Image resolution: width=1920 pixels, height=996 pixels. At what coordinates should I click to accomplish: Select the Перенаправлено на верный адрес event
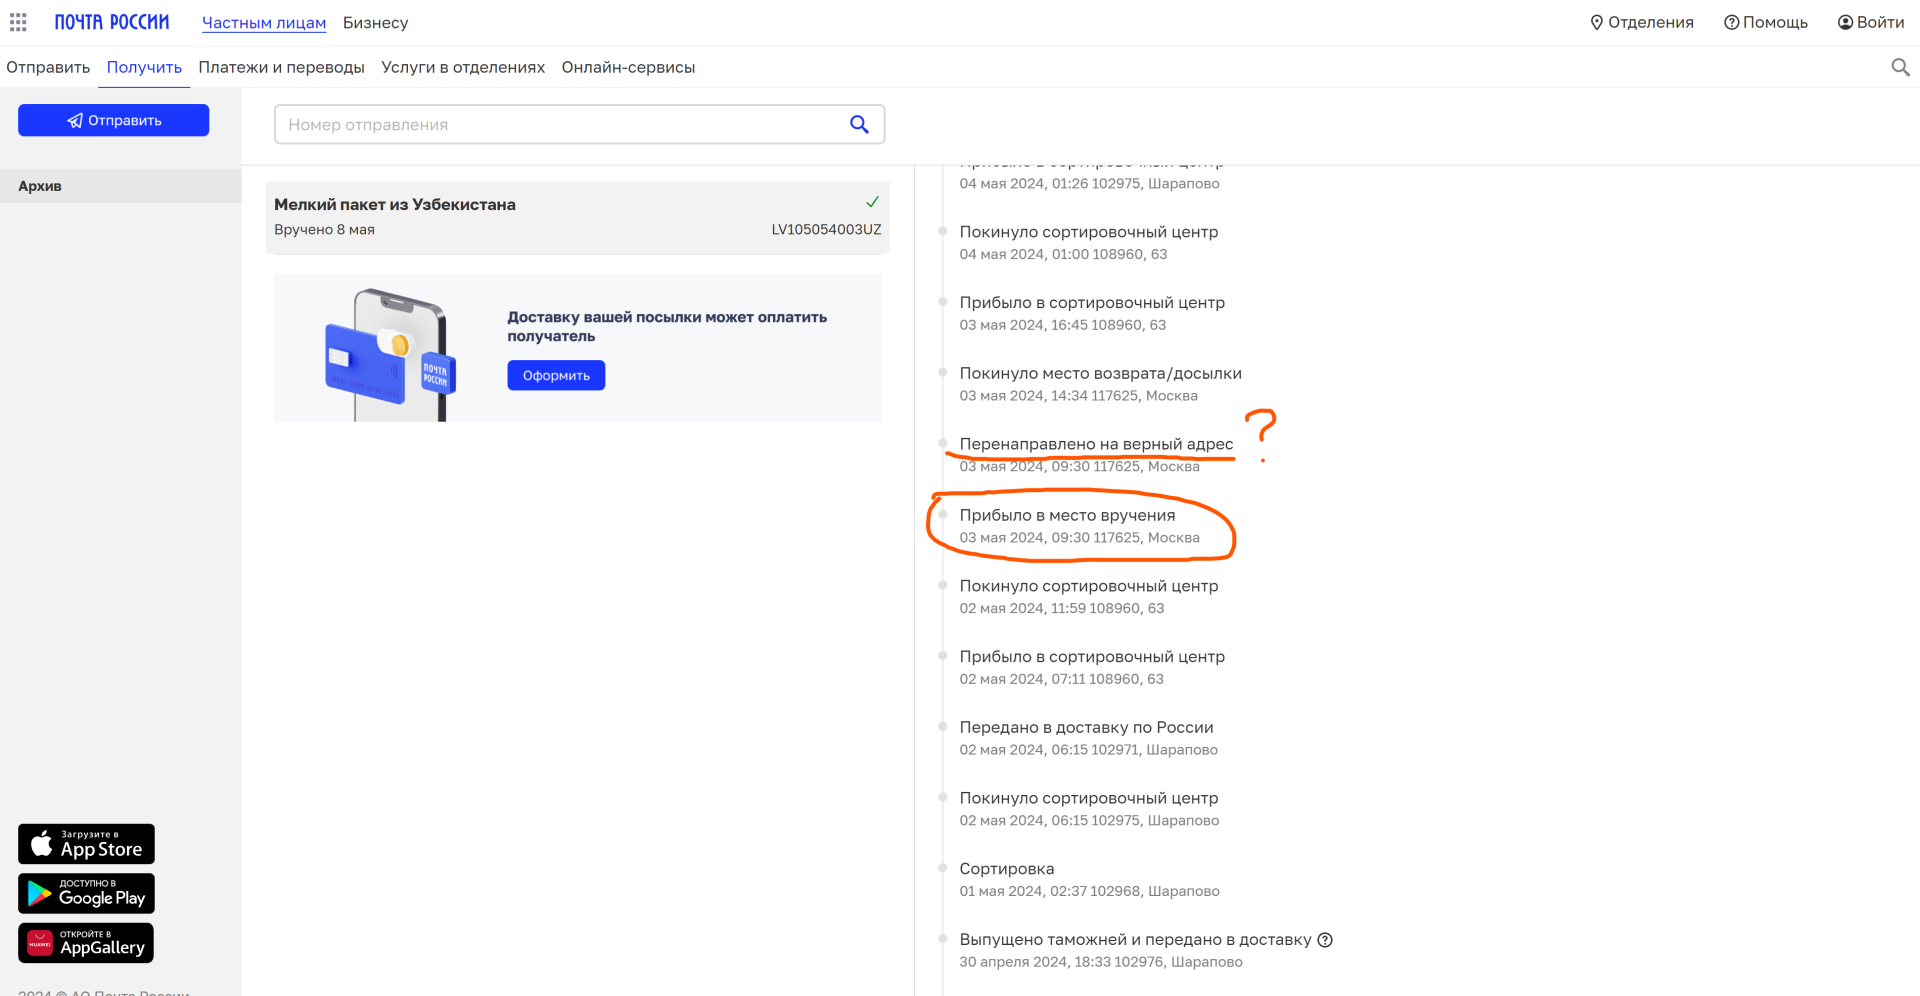1096,444
